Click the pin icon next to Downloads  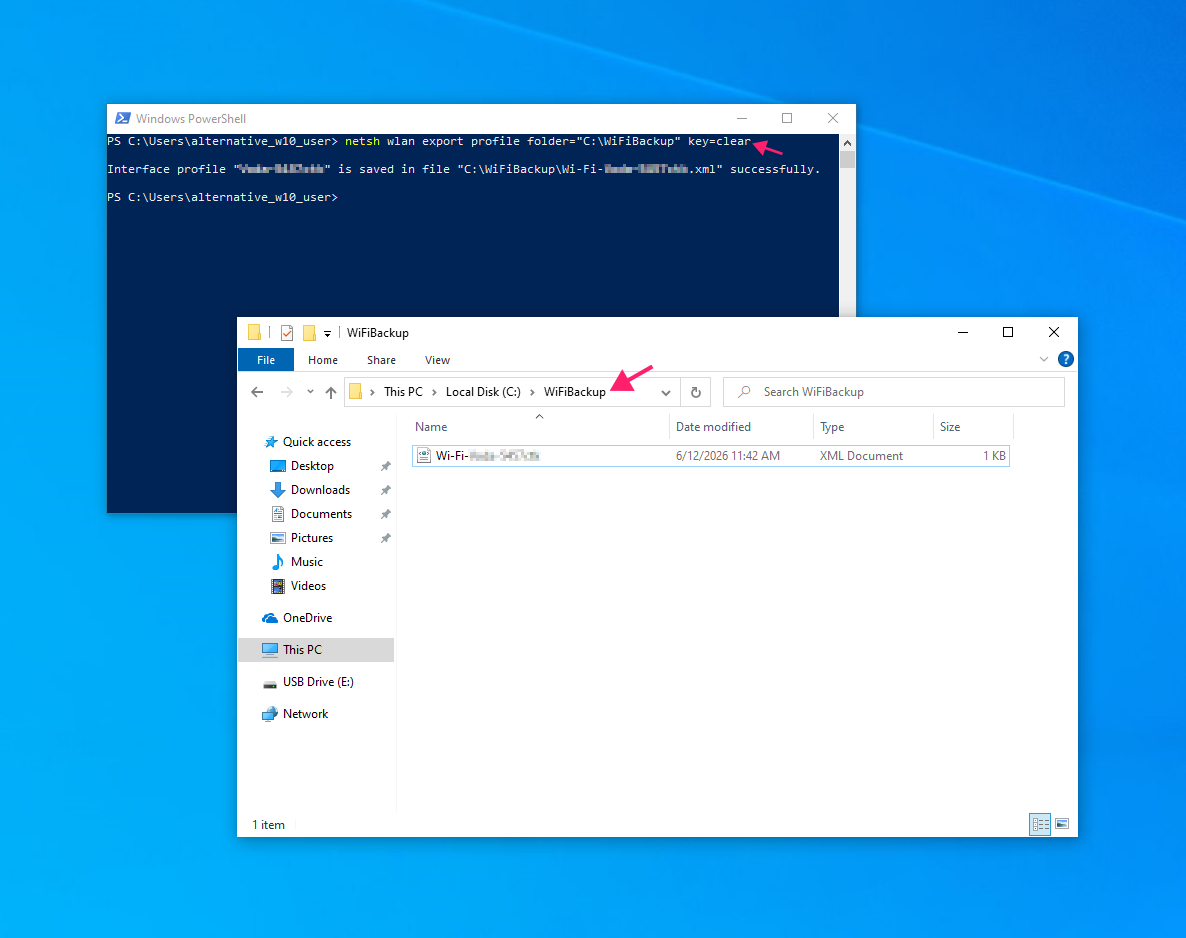click(385, 490)
